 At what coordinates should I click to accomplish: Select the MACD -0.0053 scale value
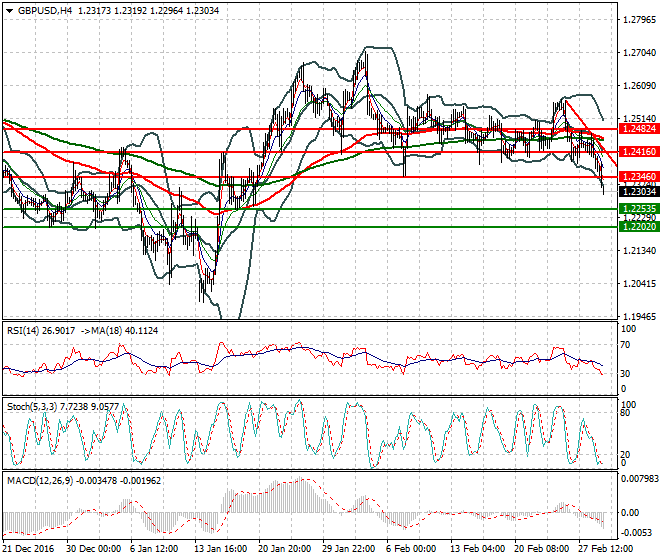point(636,533)
